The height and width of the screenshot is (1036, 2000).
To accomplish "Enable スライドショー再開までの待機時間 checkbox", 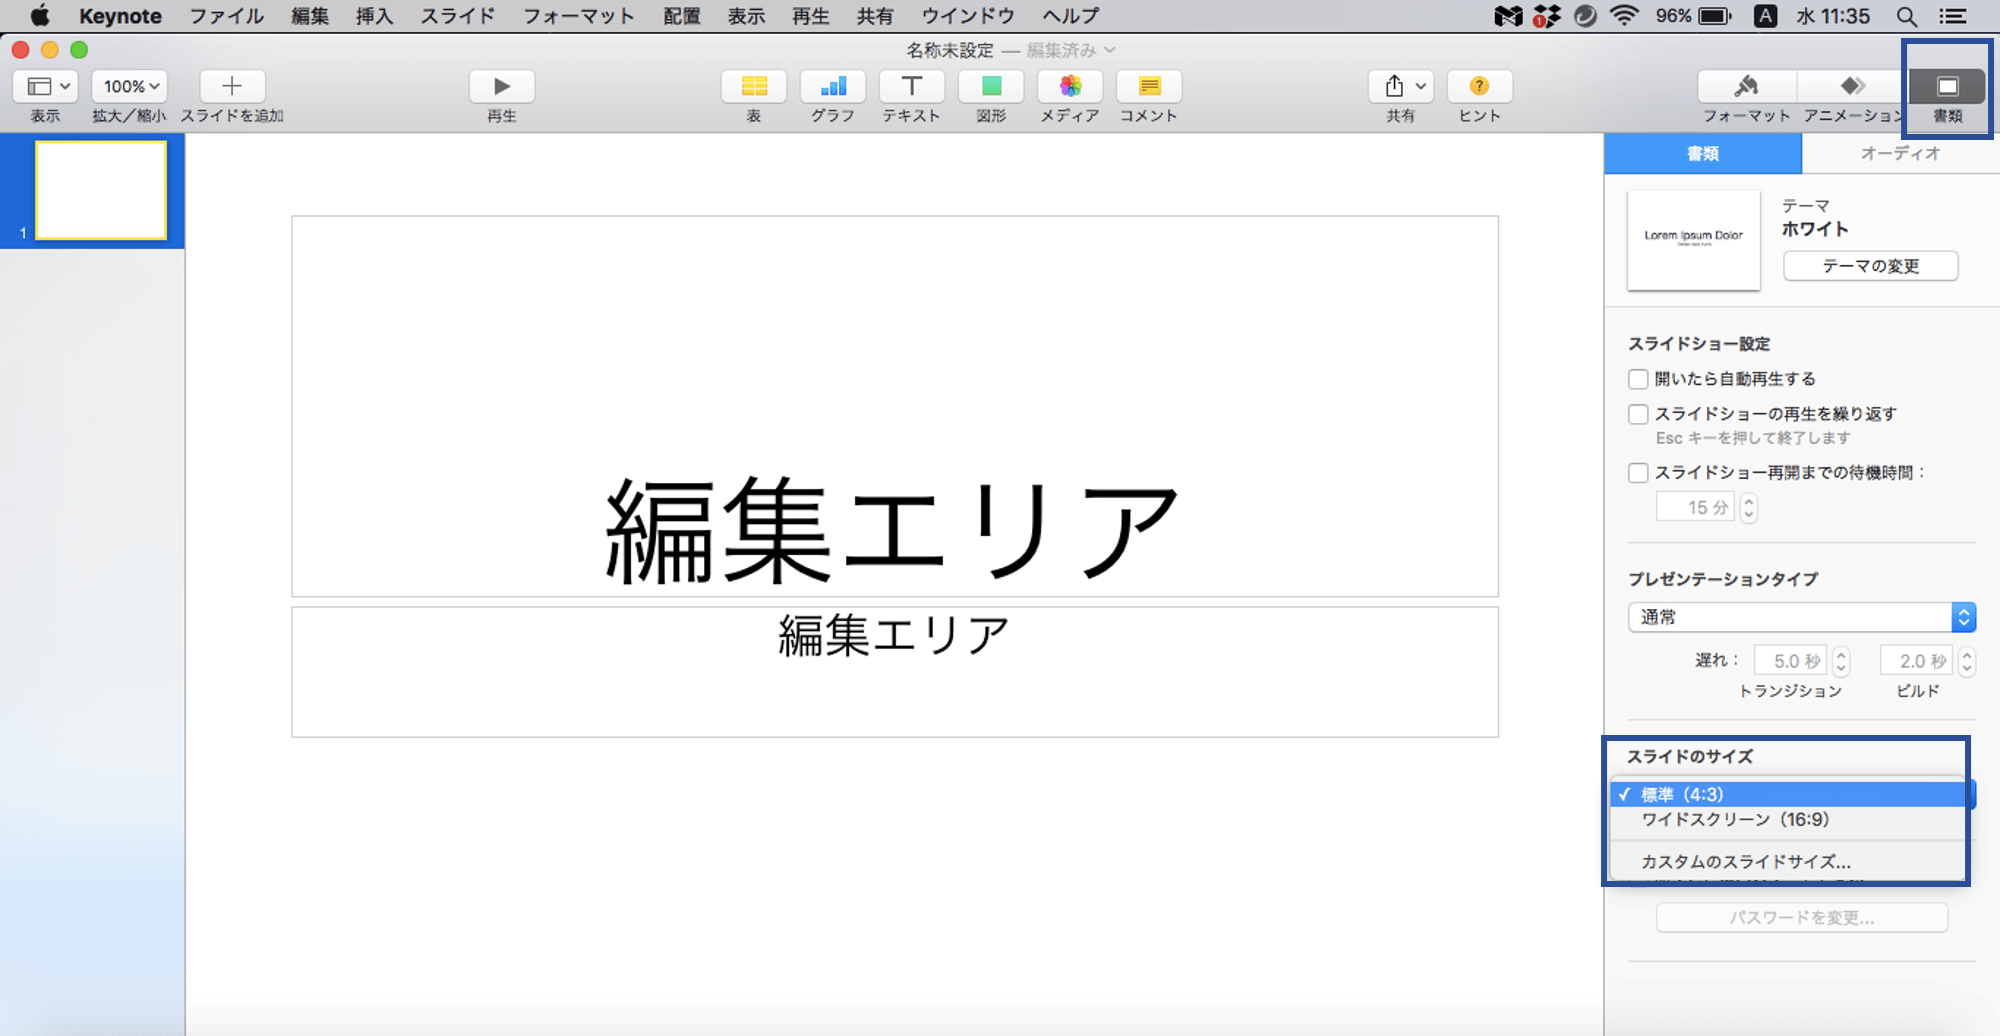I will (1638, 473).
